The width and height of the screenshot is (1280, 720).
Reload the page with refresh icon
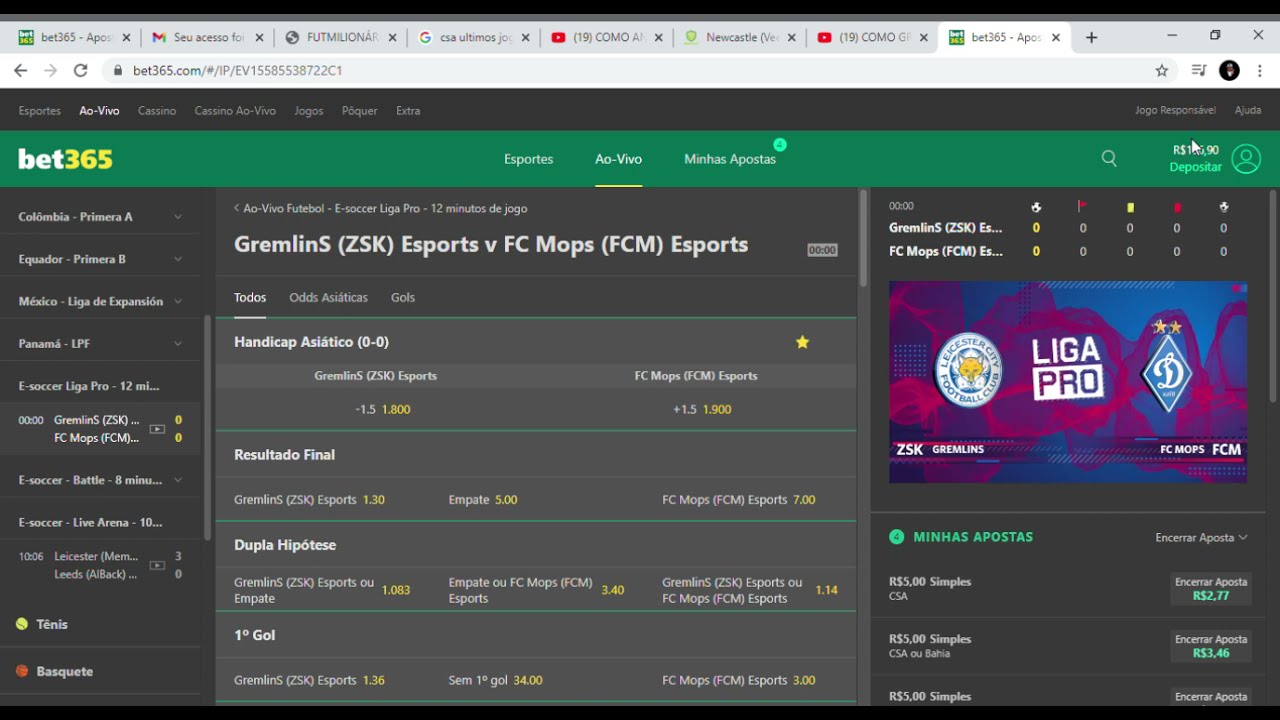pyautogui.click(x=81, y=70)
